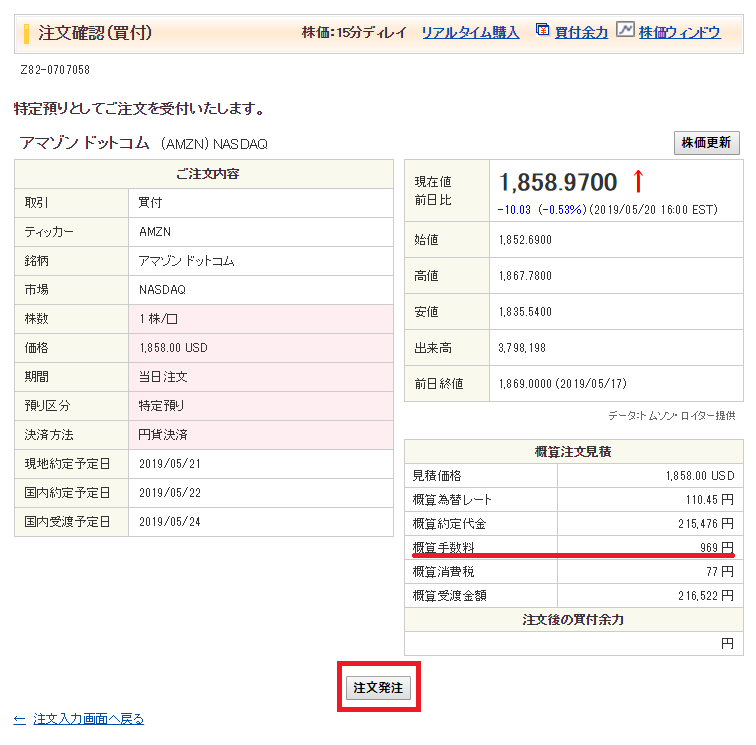Click the left arrow before 注文入力画面へ戻る

[x=20, y=719]
